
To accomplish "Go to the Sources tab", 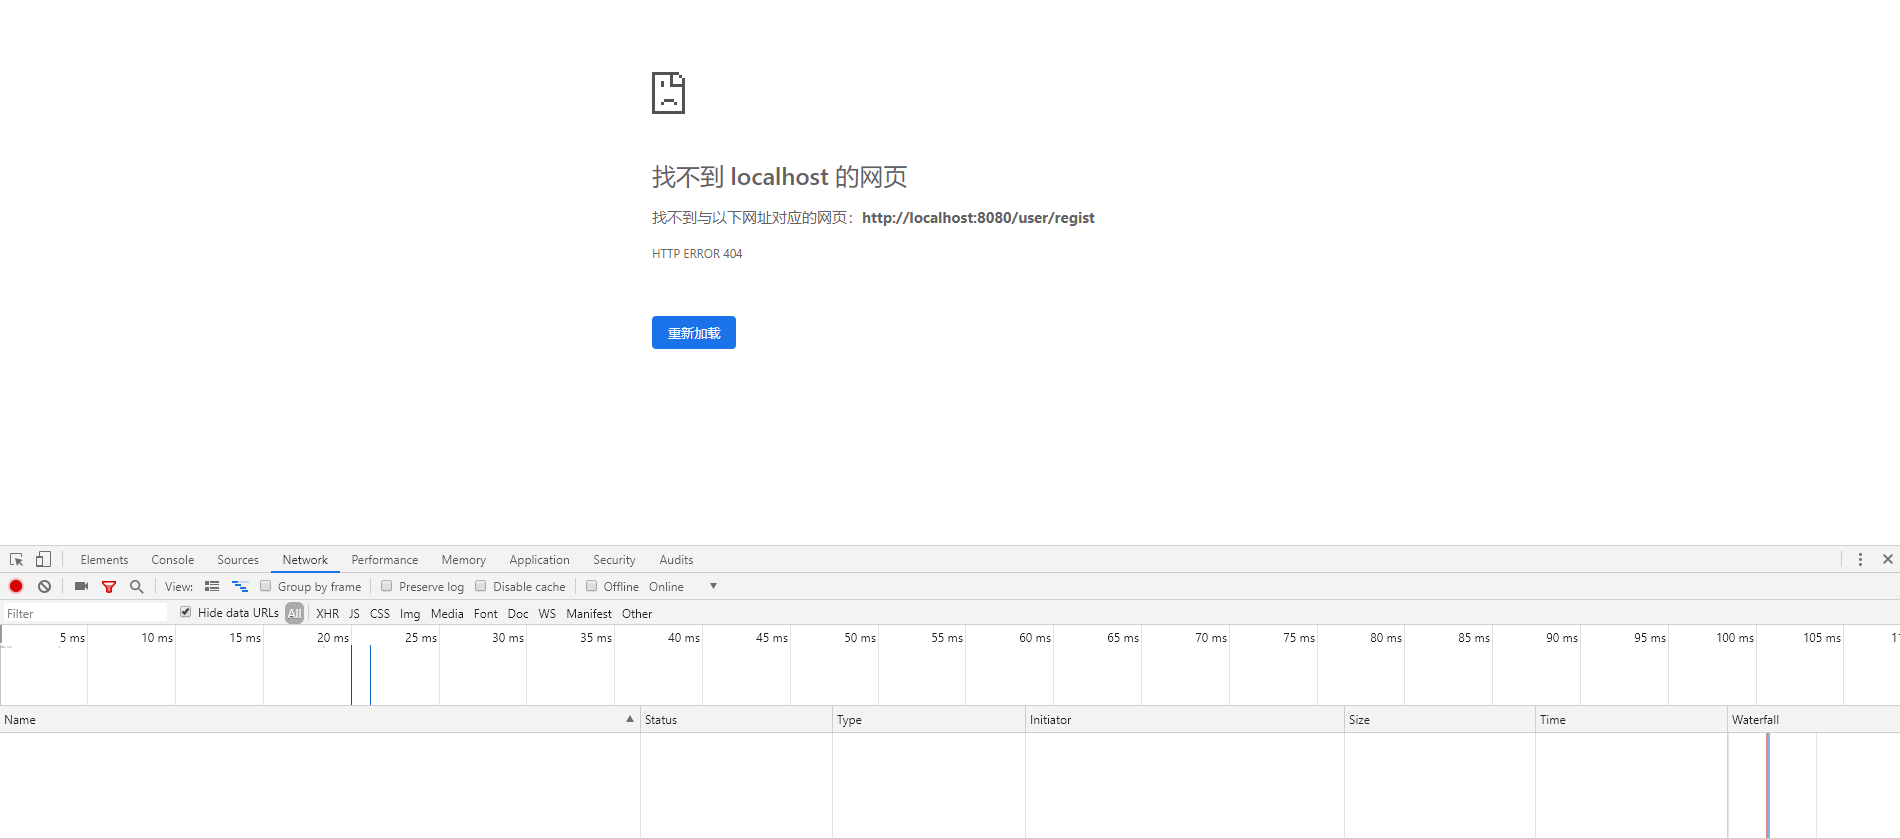I will [238, 560].
